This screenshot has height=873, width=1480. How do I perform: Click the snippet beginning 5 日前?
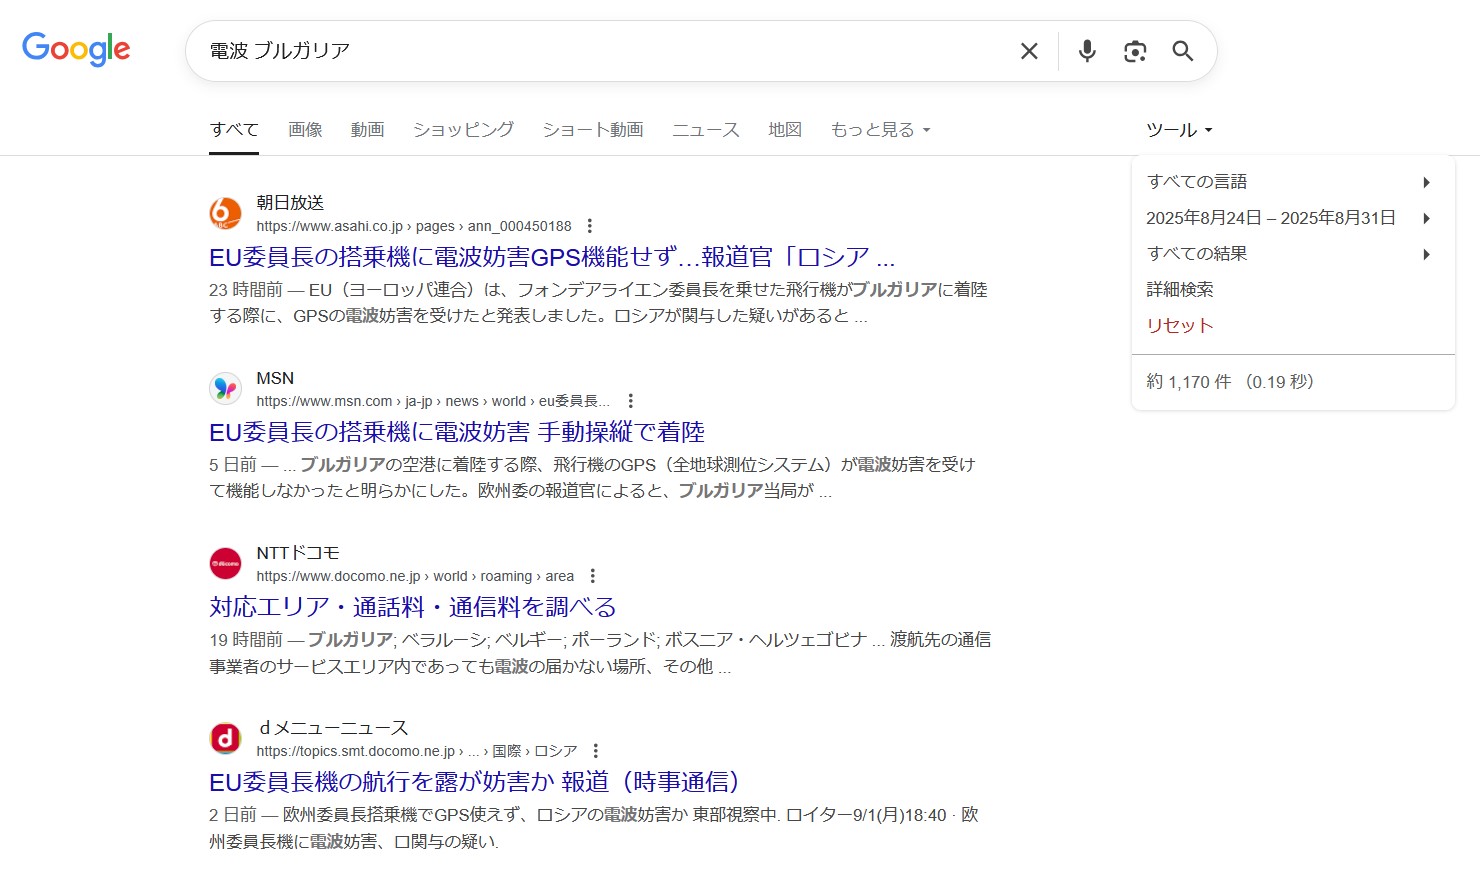coord(592,478)
